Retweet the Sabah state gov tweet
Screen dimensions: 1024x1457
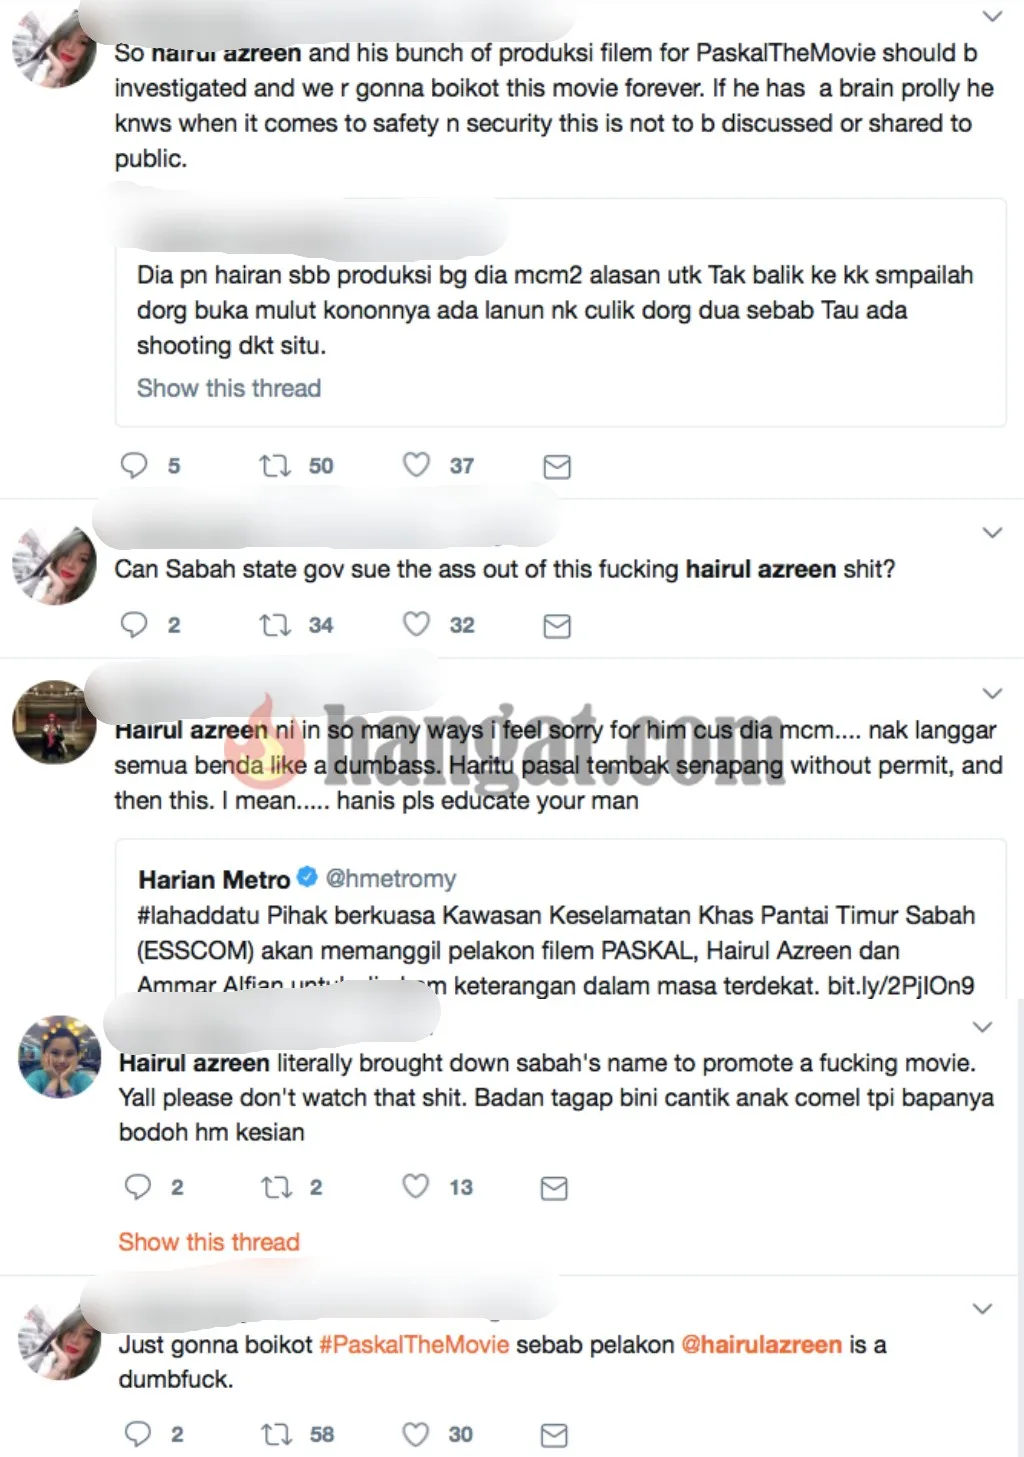pos(275,625)
